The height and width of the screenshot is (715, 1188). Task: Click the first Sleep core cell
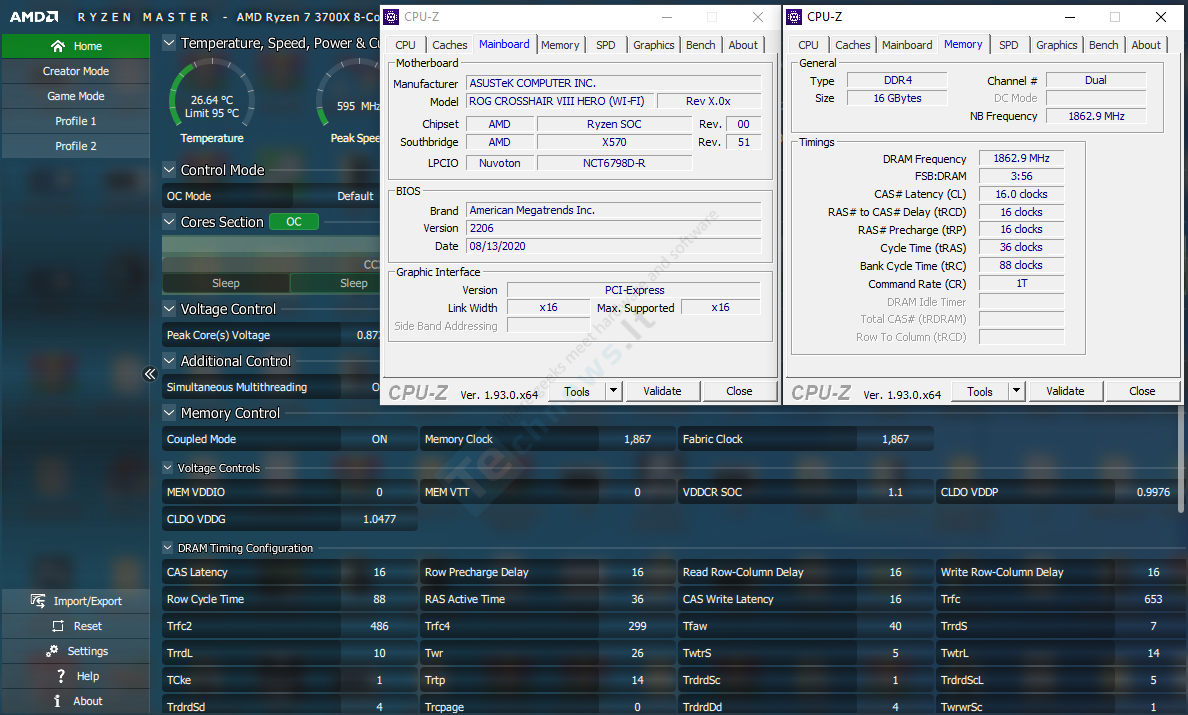coord(226,283)
